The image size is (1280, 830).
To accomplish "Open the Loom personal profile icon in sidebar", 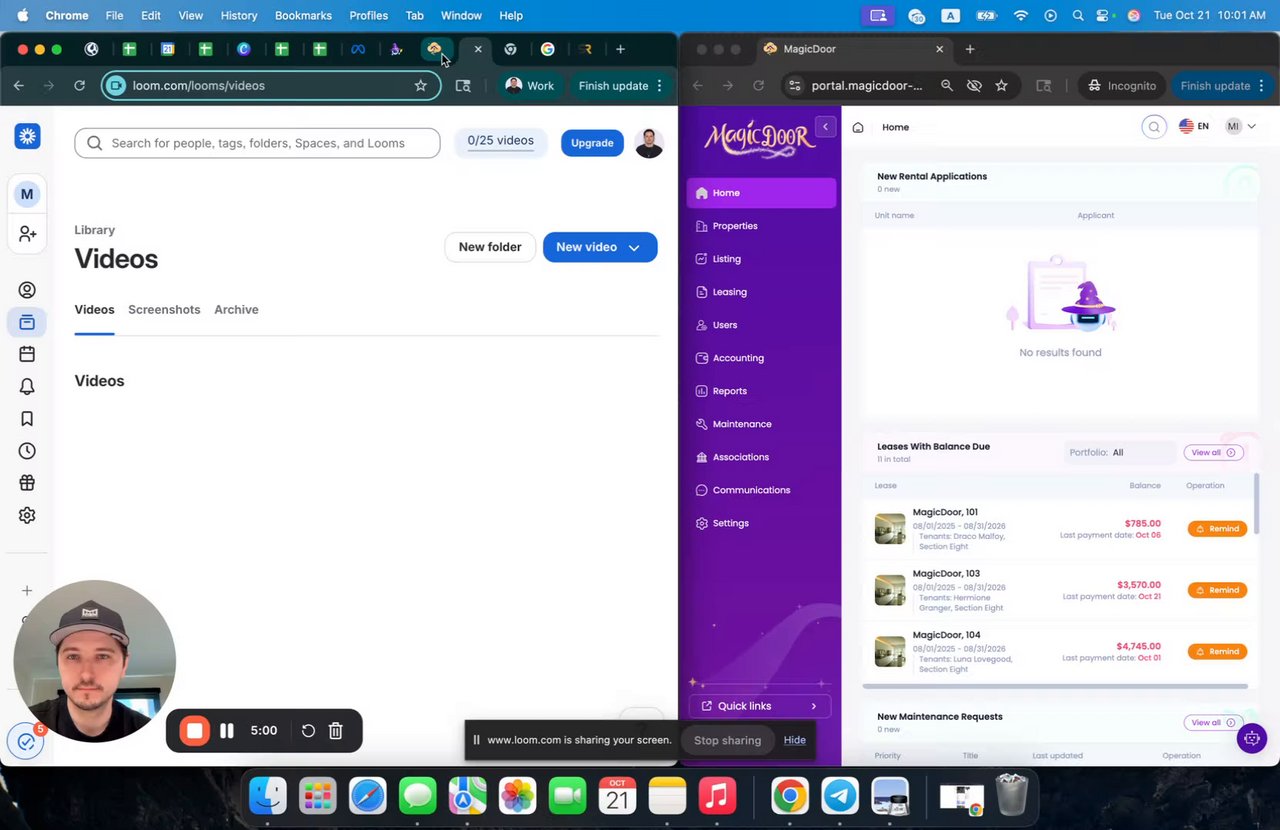I will 27,290.
